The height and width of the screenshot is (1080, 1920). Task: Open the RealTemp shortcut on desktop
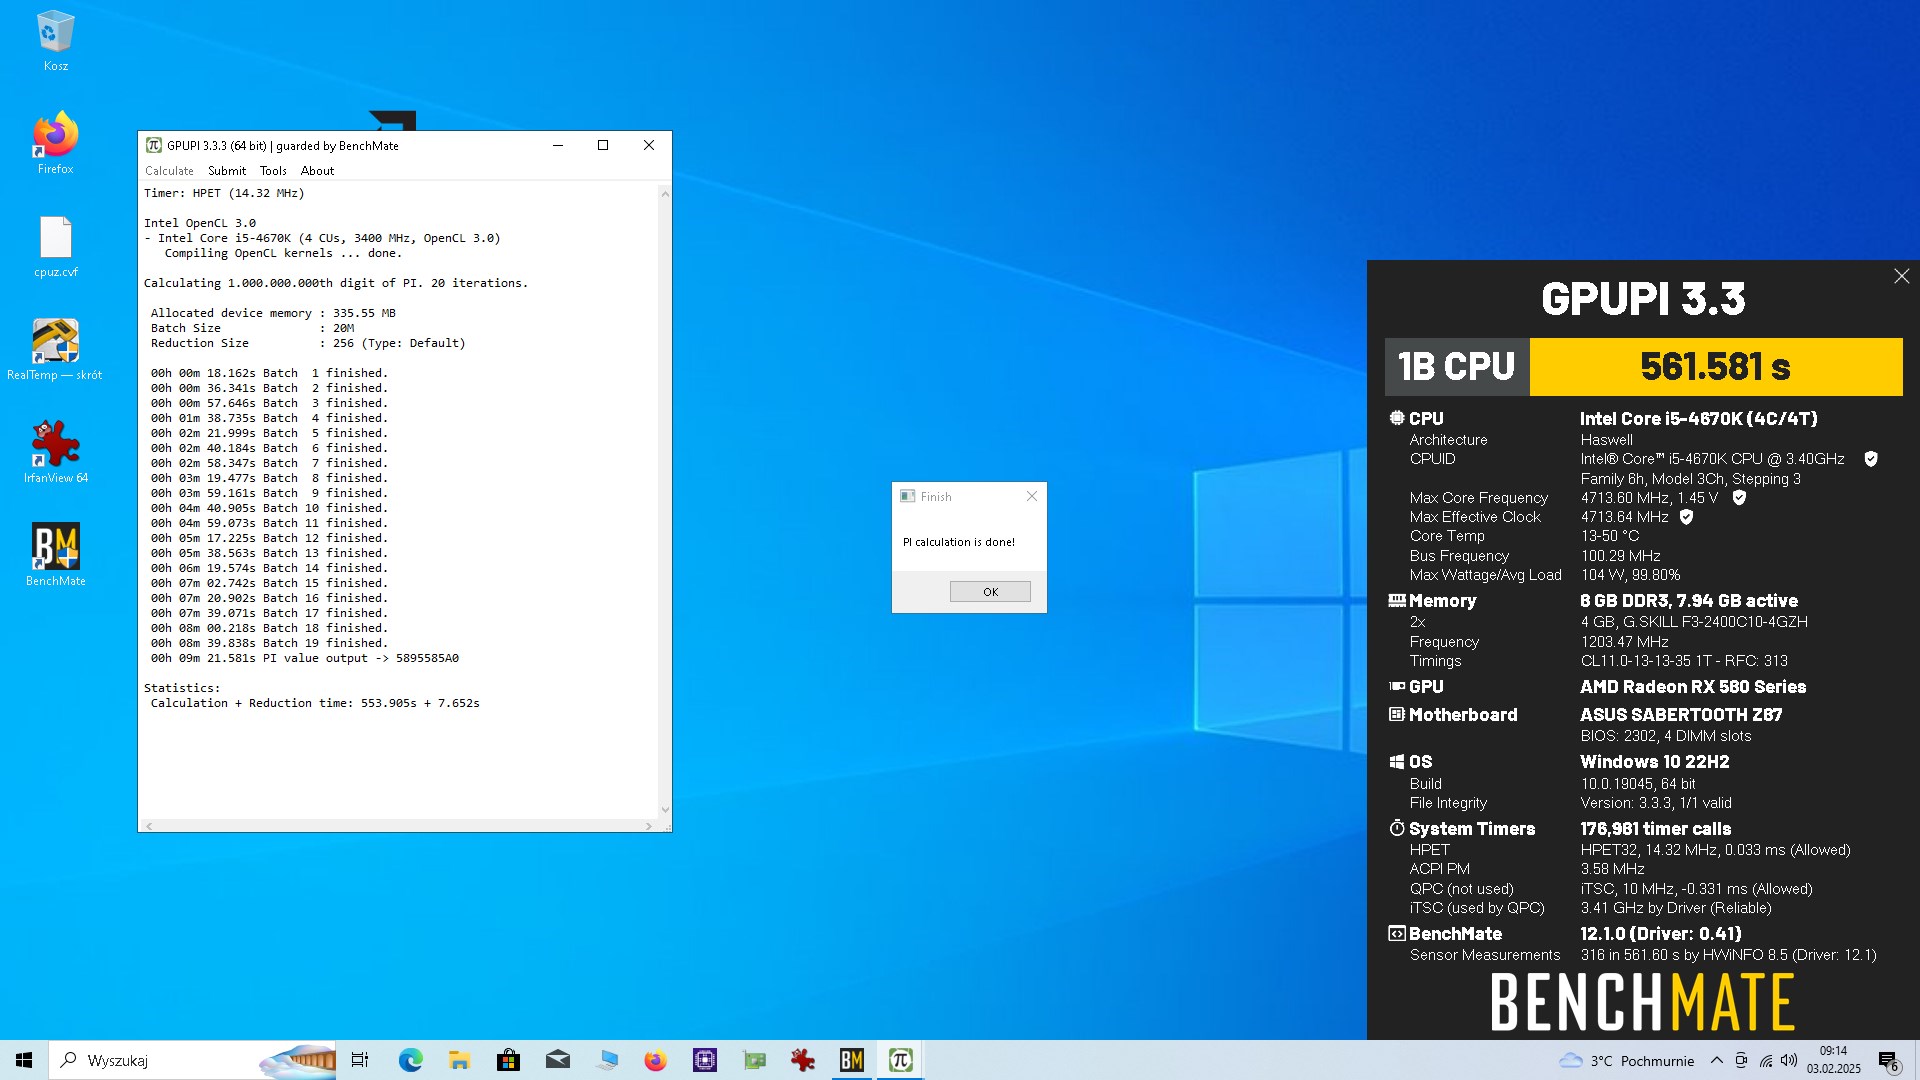pos(55,350)
